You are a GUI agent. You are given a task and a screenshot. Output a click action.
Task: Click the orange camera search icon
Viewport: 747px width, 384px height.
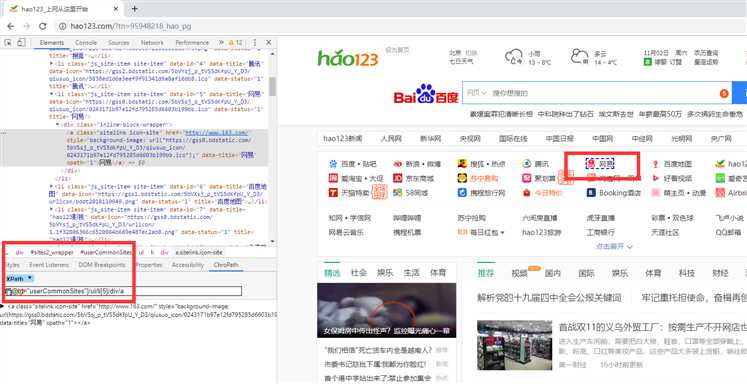coord(725,93)
